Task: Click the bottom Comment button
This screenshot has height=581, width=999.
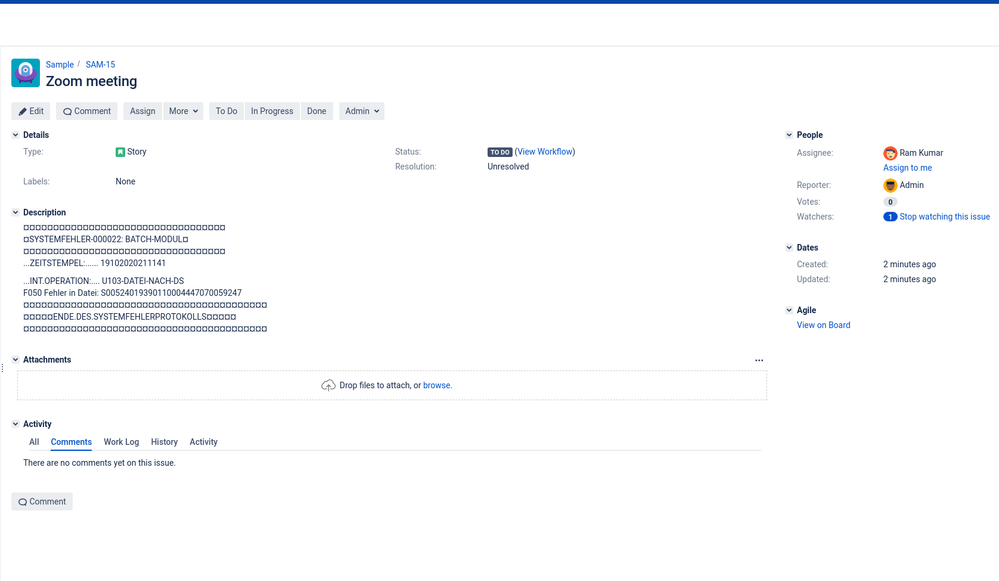Action: 42,501
